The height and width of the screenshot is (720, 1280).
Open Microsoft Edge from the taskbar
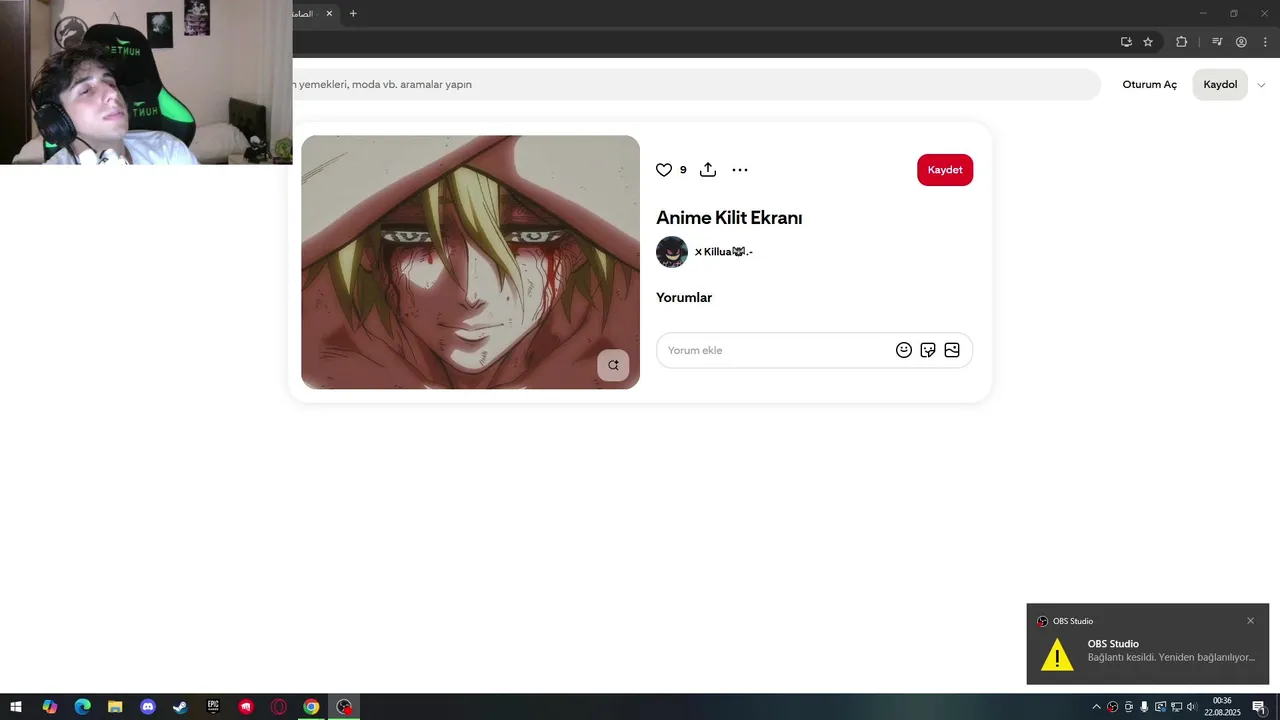pyautogui.click(x=82, y=707)
